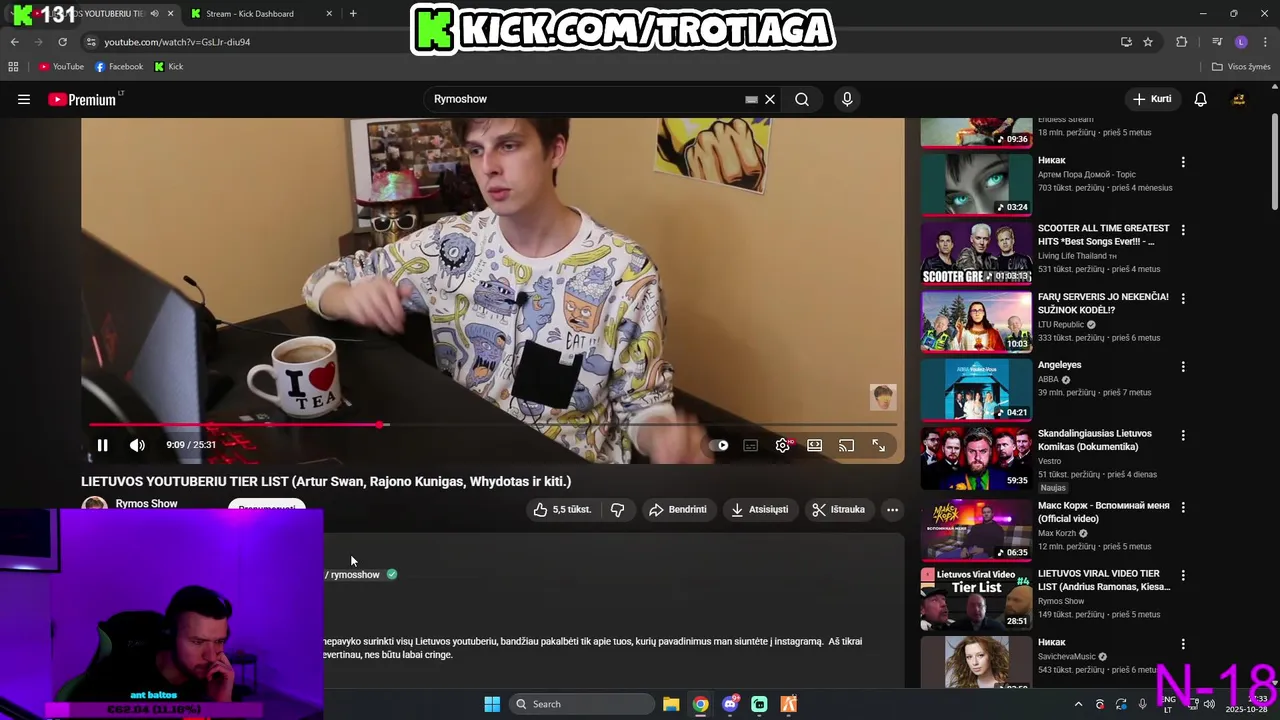Start voice search with microphone
This screenshot has height=720, width=1280.
[847, 99]
